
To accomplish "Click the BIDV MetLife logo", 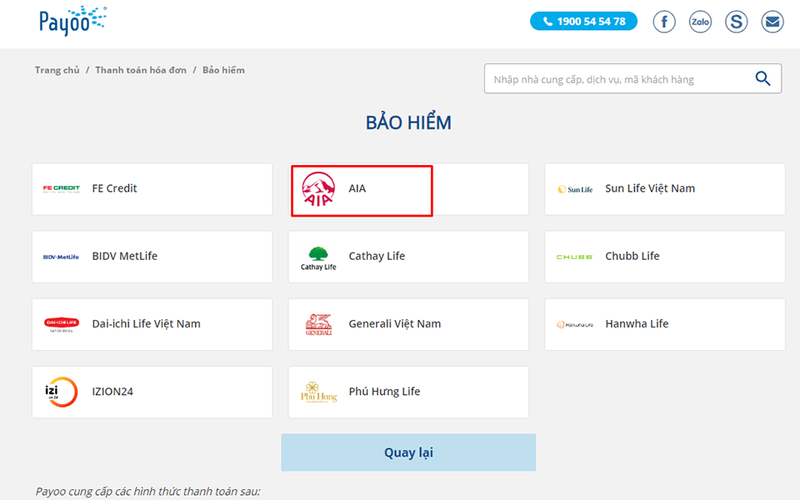I will [x=61, y=257].
